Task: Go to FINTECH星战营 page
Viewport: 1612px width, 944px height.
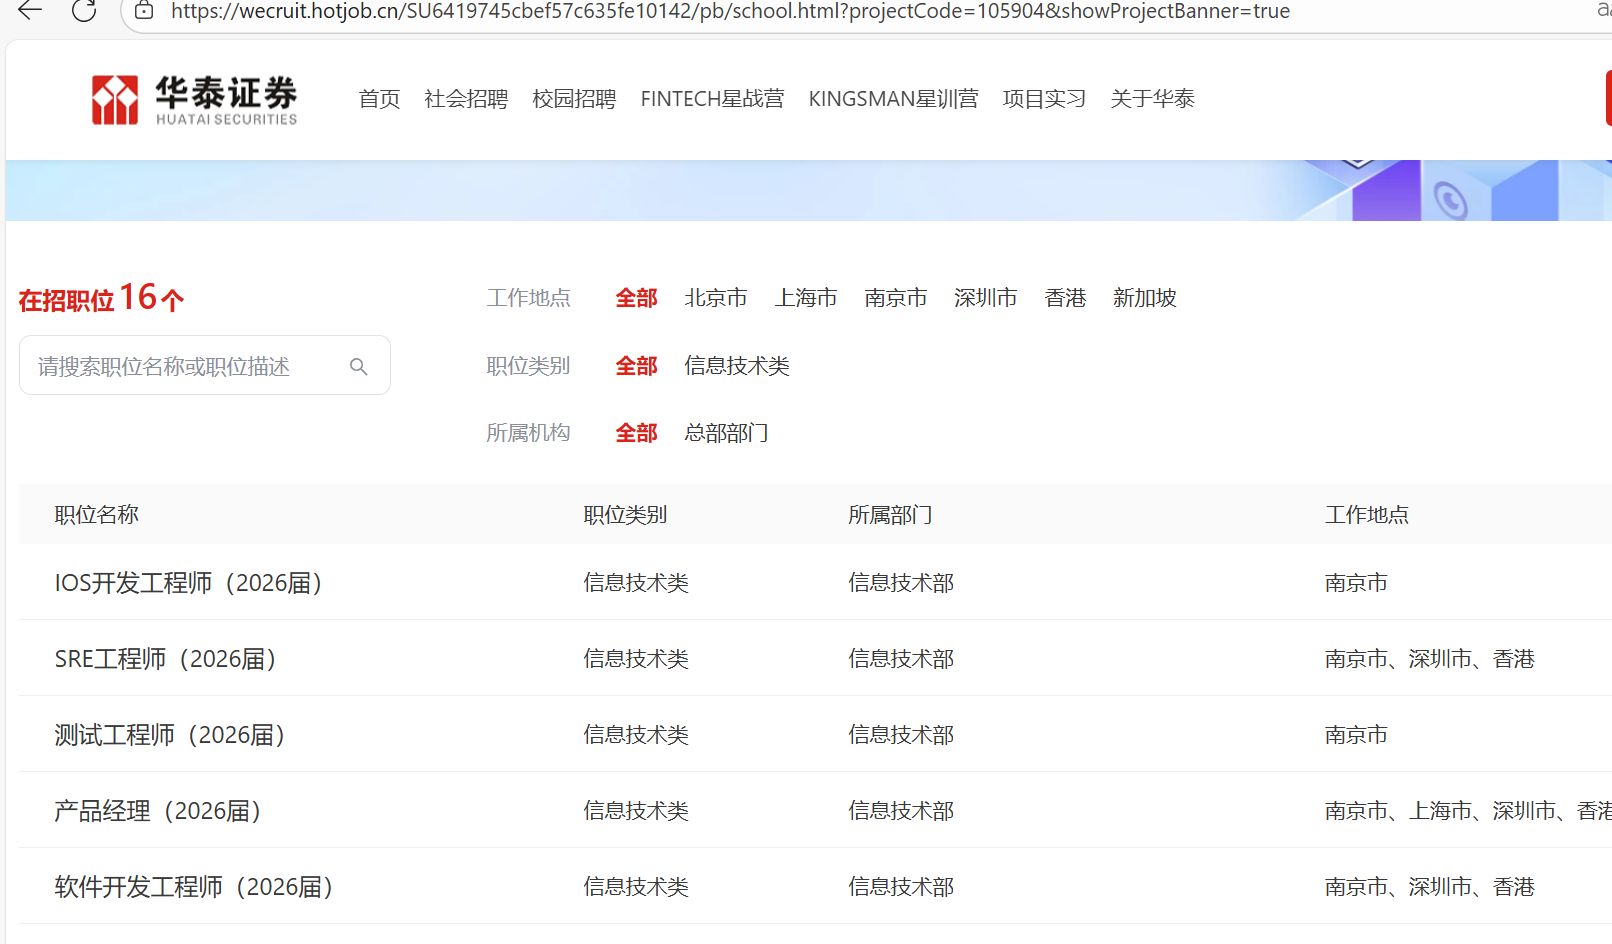Action: point(712,99)
